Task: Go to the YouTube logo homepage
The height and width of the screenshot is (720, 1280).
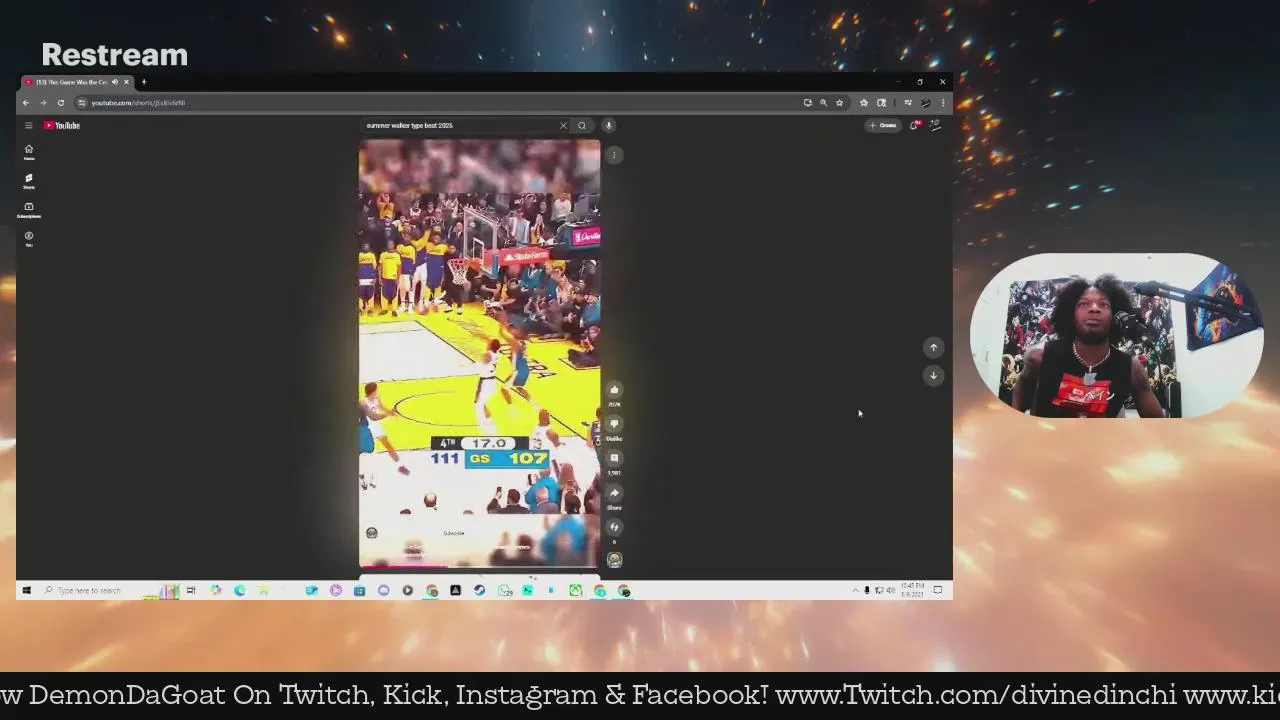Action: [x=62, y=126]
